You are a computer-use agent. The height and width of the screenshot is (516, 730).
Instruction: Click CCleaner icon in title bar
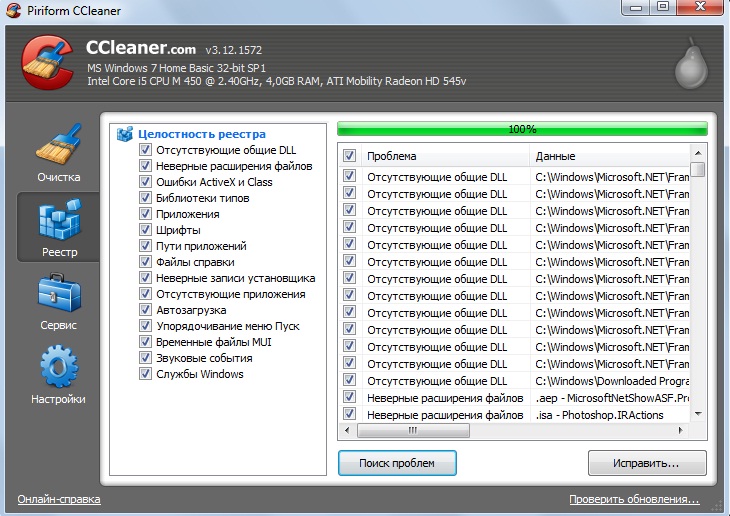tap(14, 10)
